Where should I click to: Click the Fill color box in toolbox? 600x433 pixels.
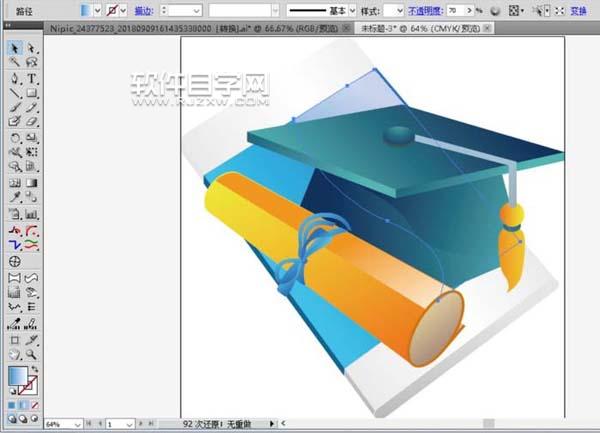17,376
